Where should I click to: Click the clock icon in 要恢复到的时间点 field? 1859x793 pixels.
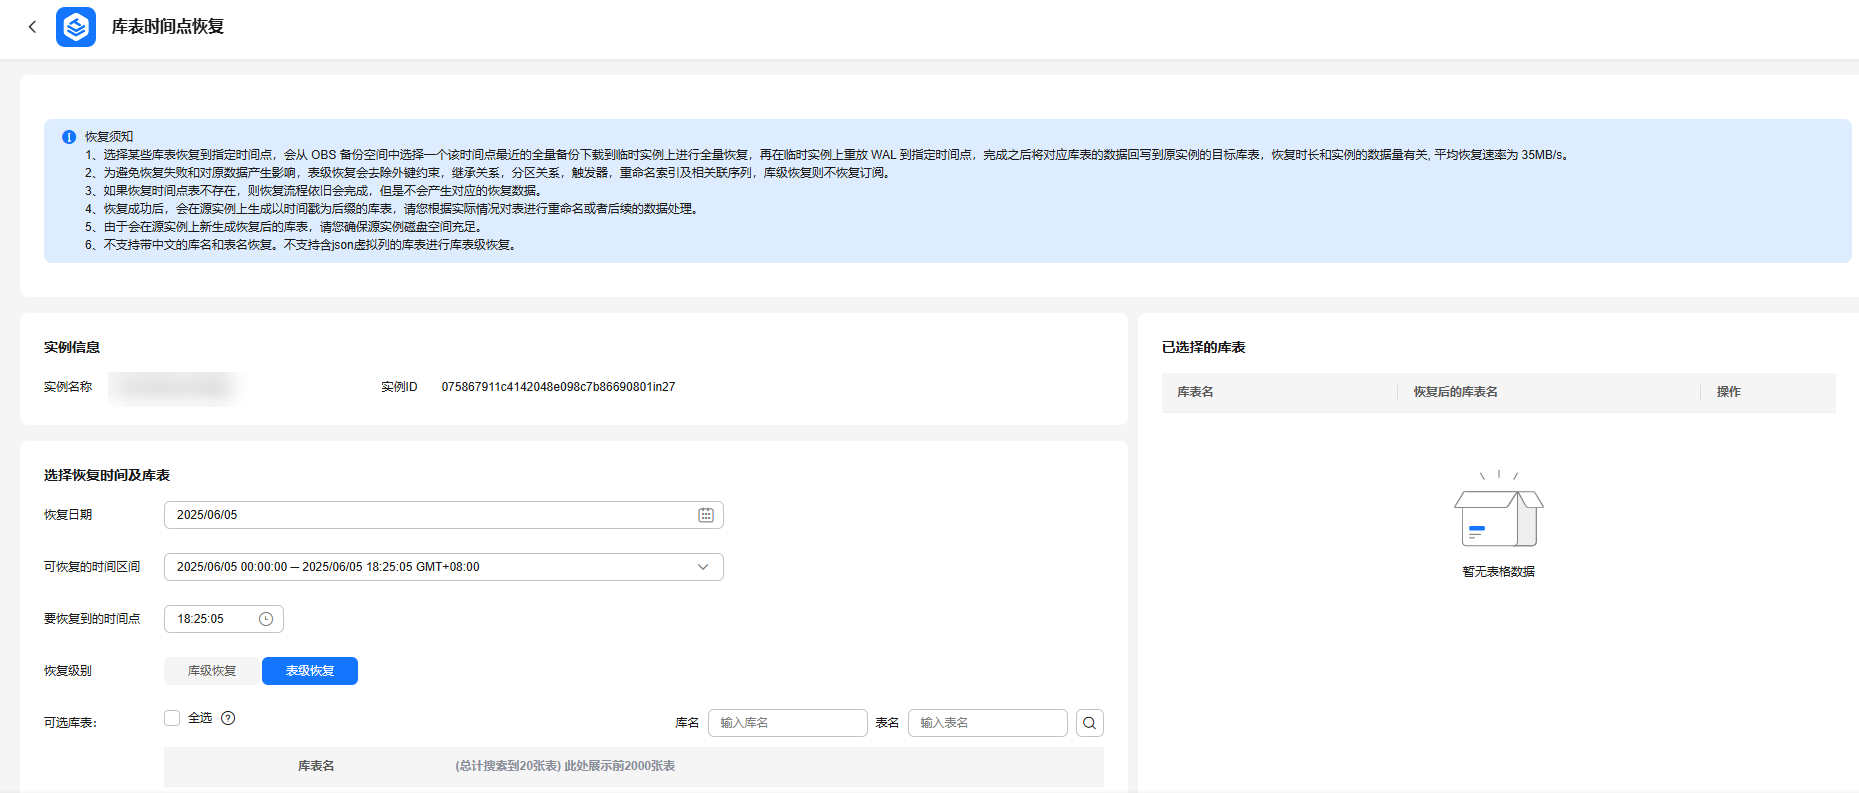(266, 619)
